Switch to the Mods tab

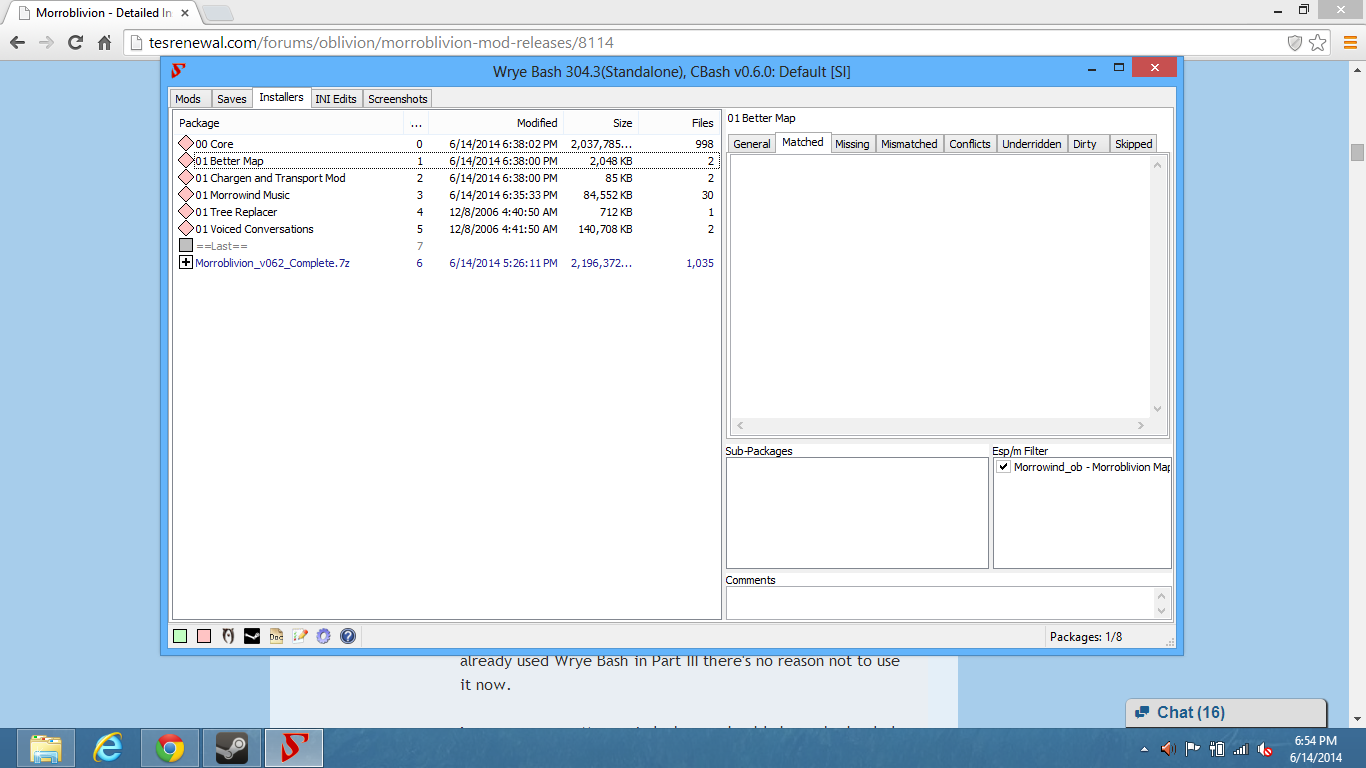188,99
